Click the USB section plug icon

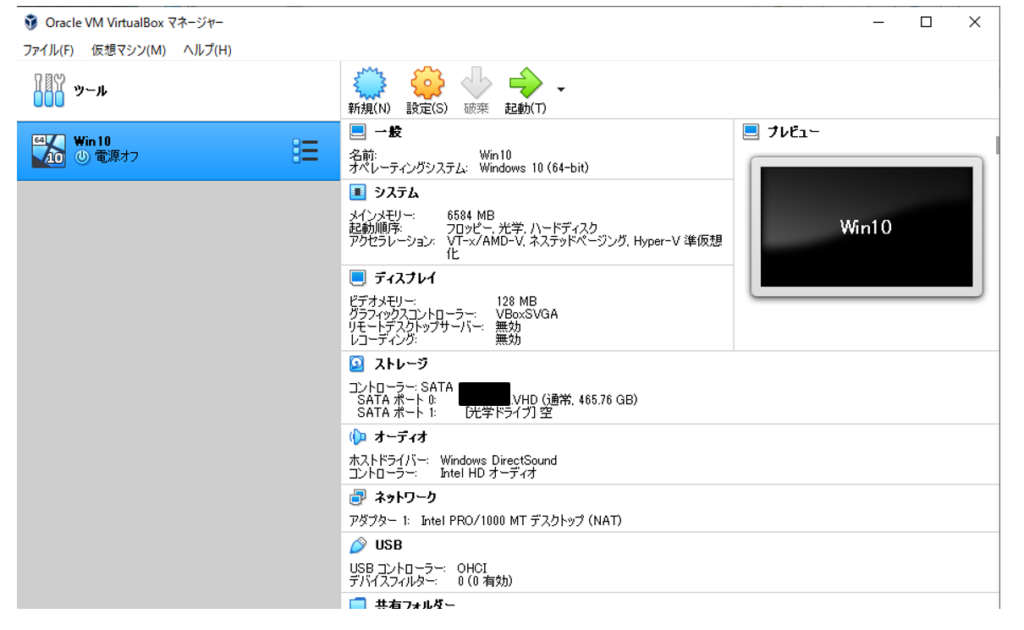point(357,545)
